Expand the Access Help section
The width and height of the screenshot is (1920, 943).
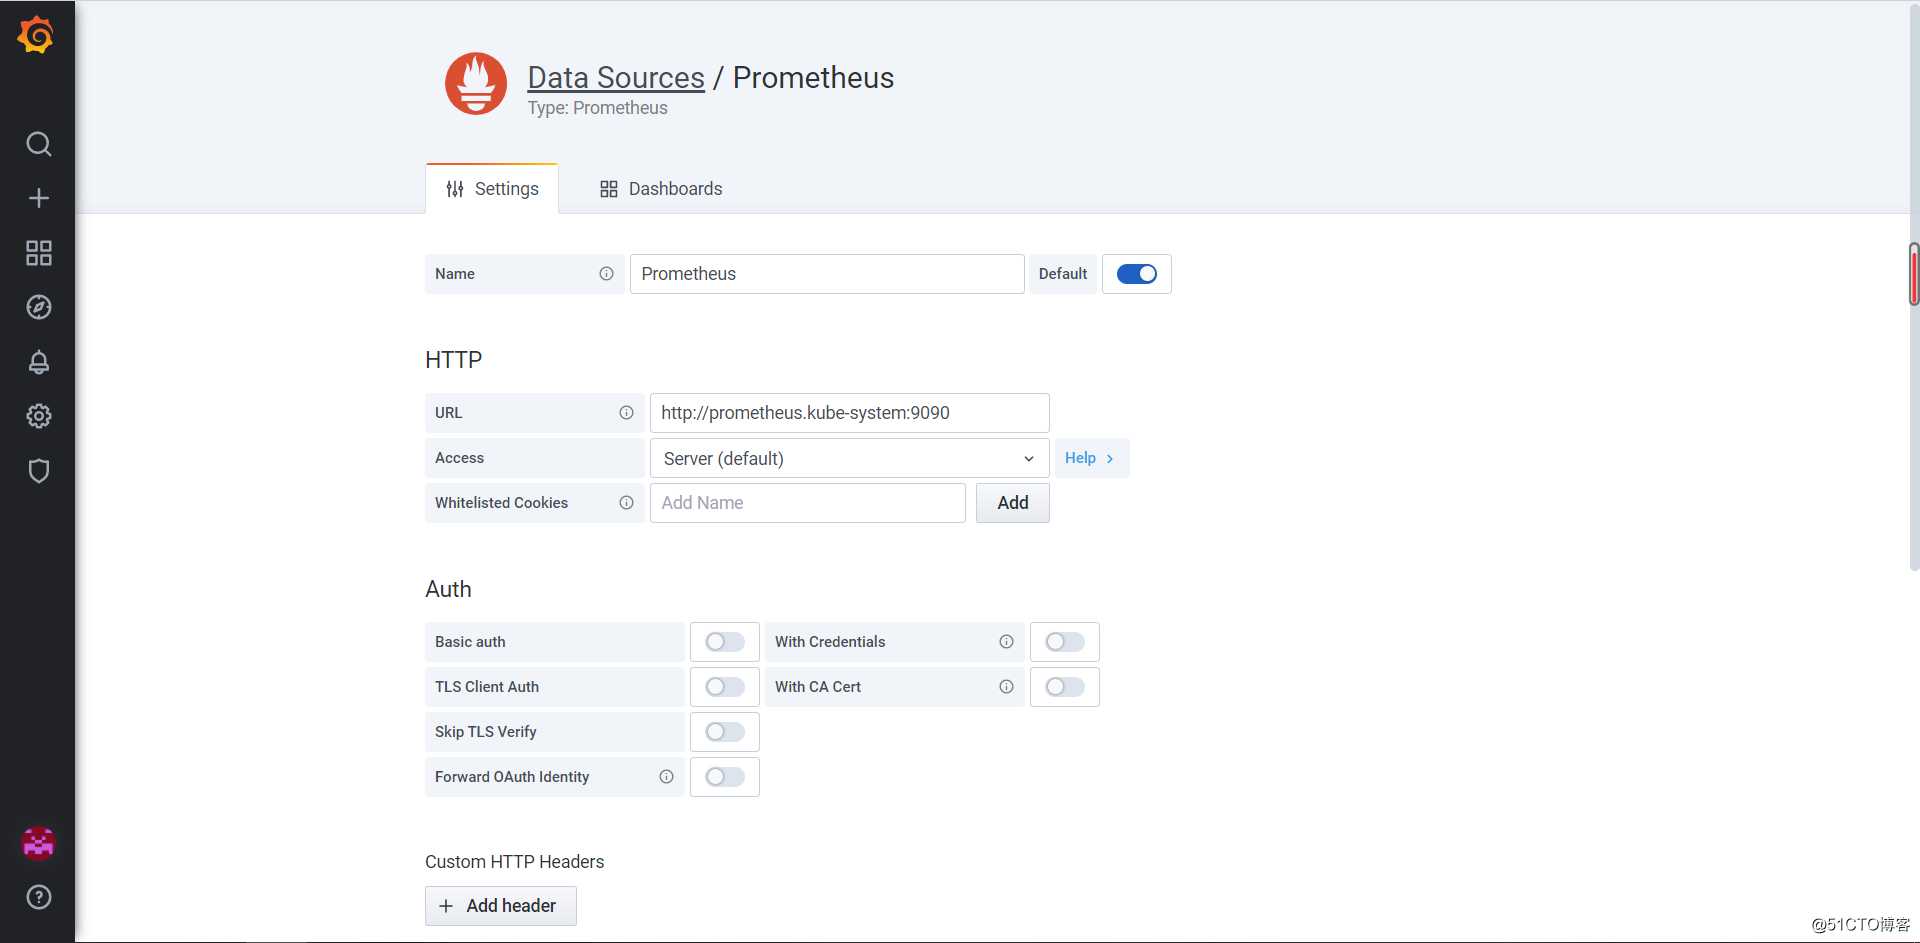click(1091, 458)
